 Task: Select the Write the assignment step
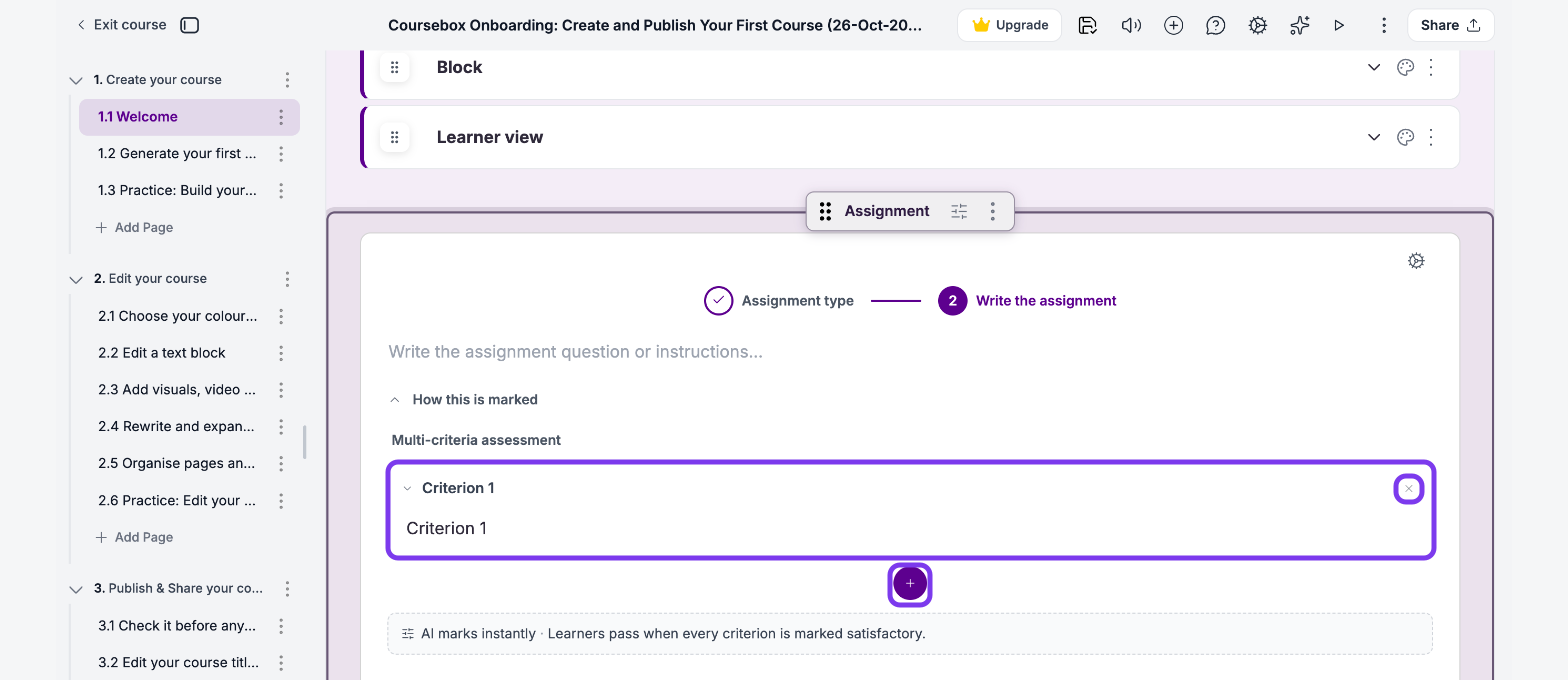(x=1027, y=300)
